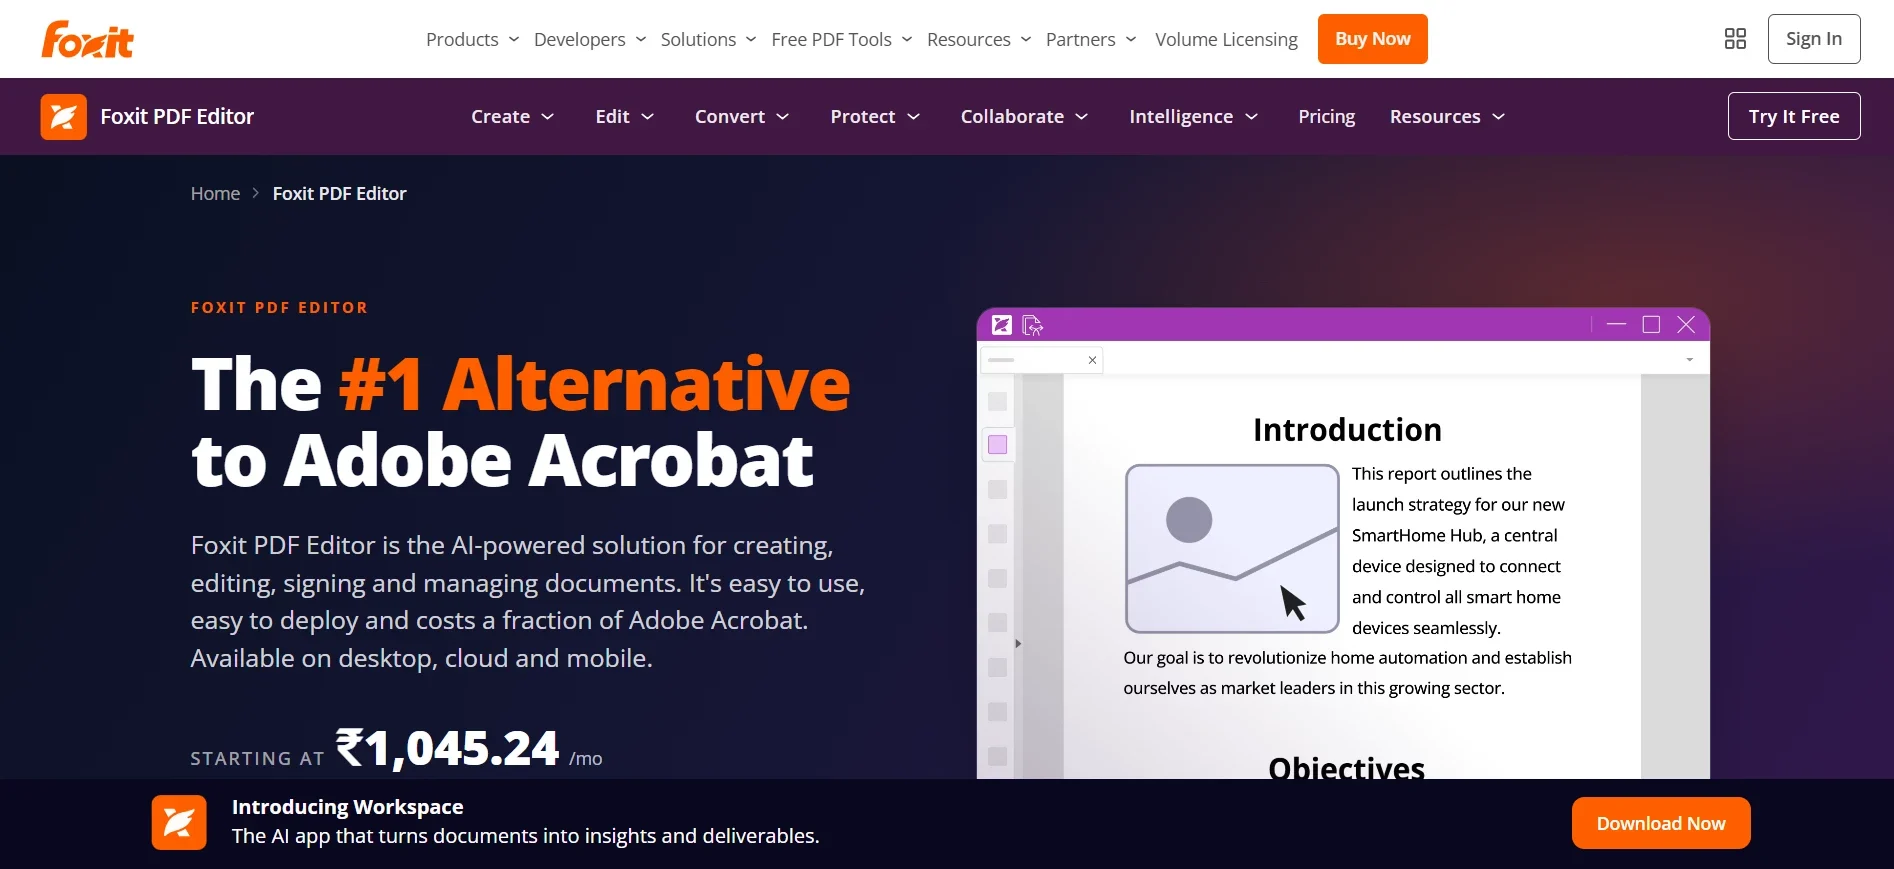The width and height of the screenshot is (1894, 869).
Task: Go to the Pricing page
Action: click(x=1326, y=117)
